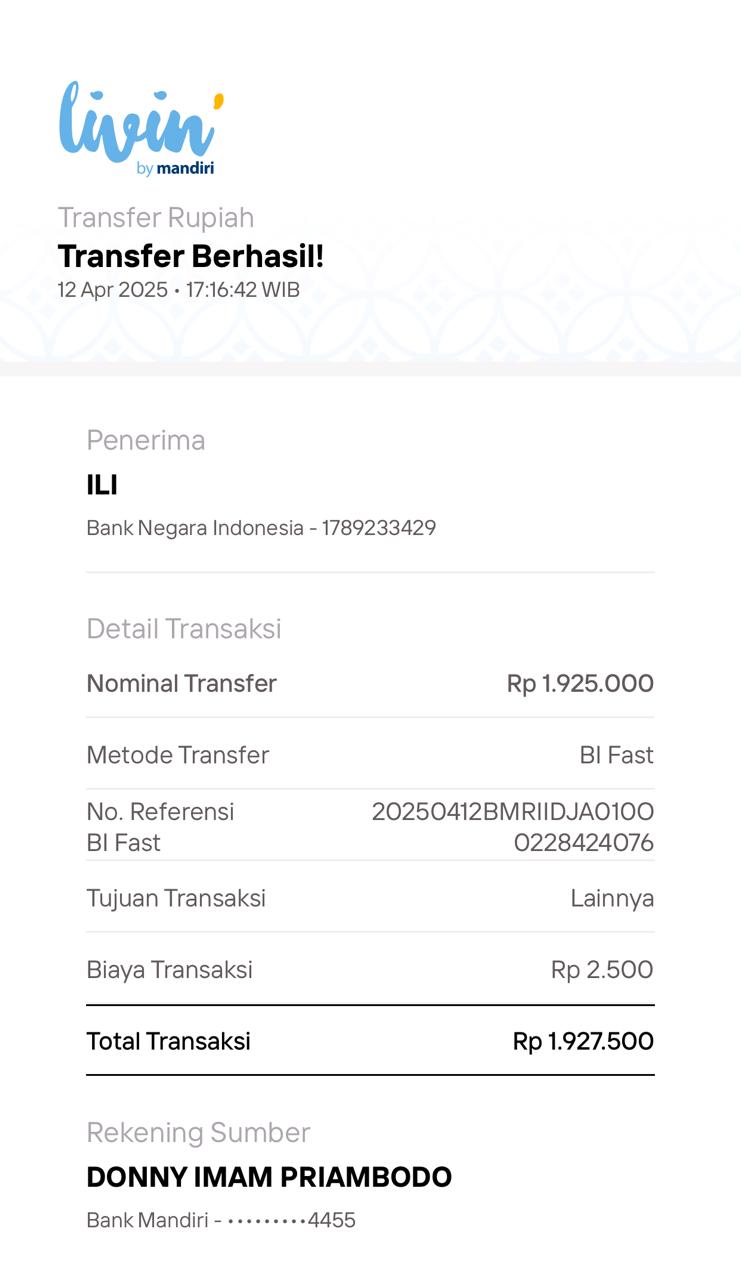Click the transaction date and time
The width and height of the screenshot is (741, 1280).
coord(178,290)
